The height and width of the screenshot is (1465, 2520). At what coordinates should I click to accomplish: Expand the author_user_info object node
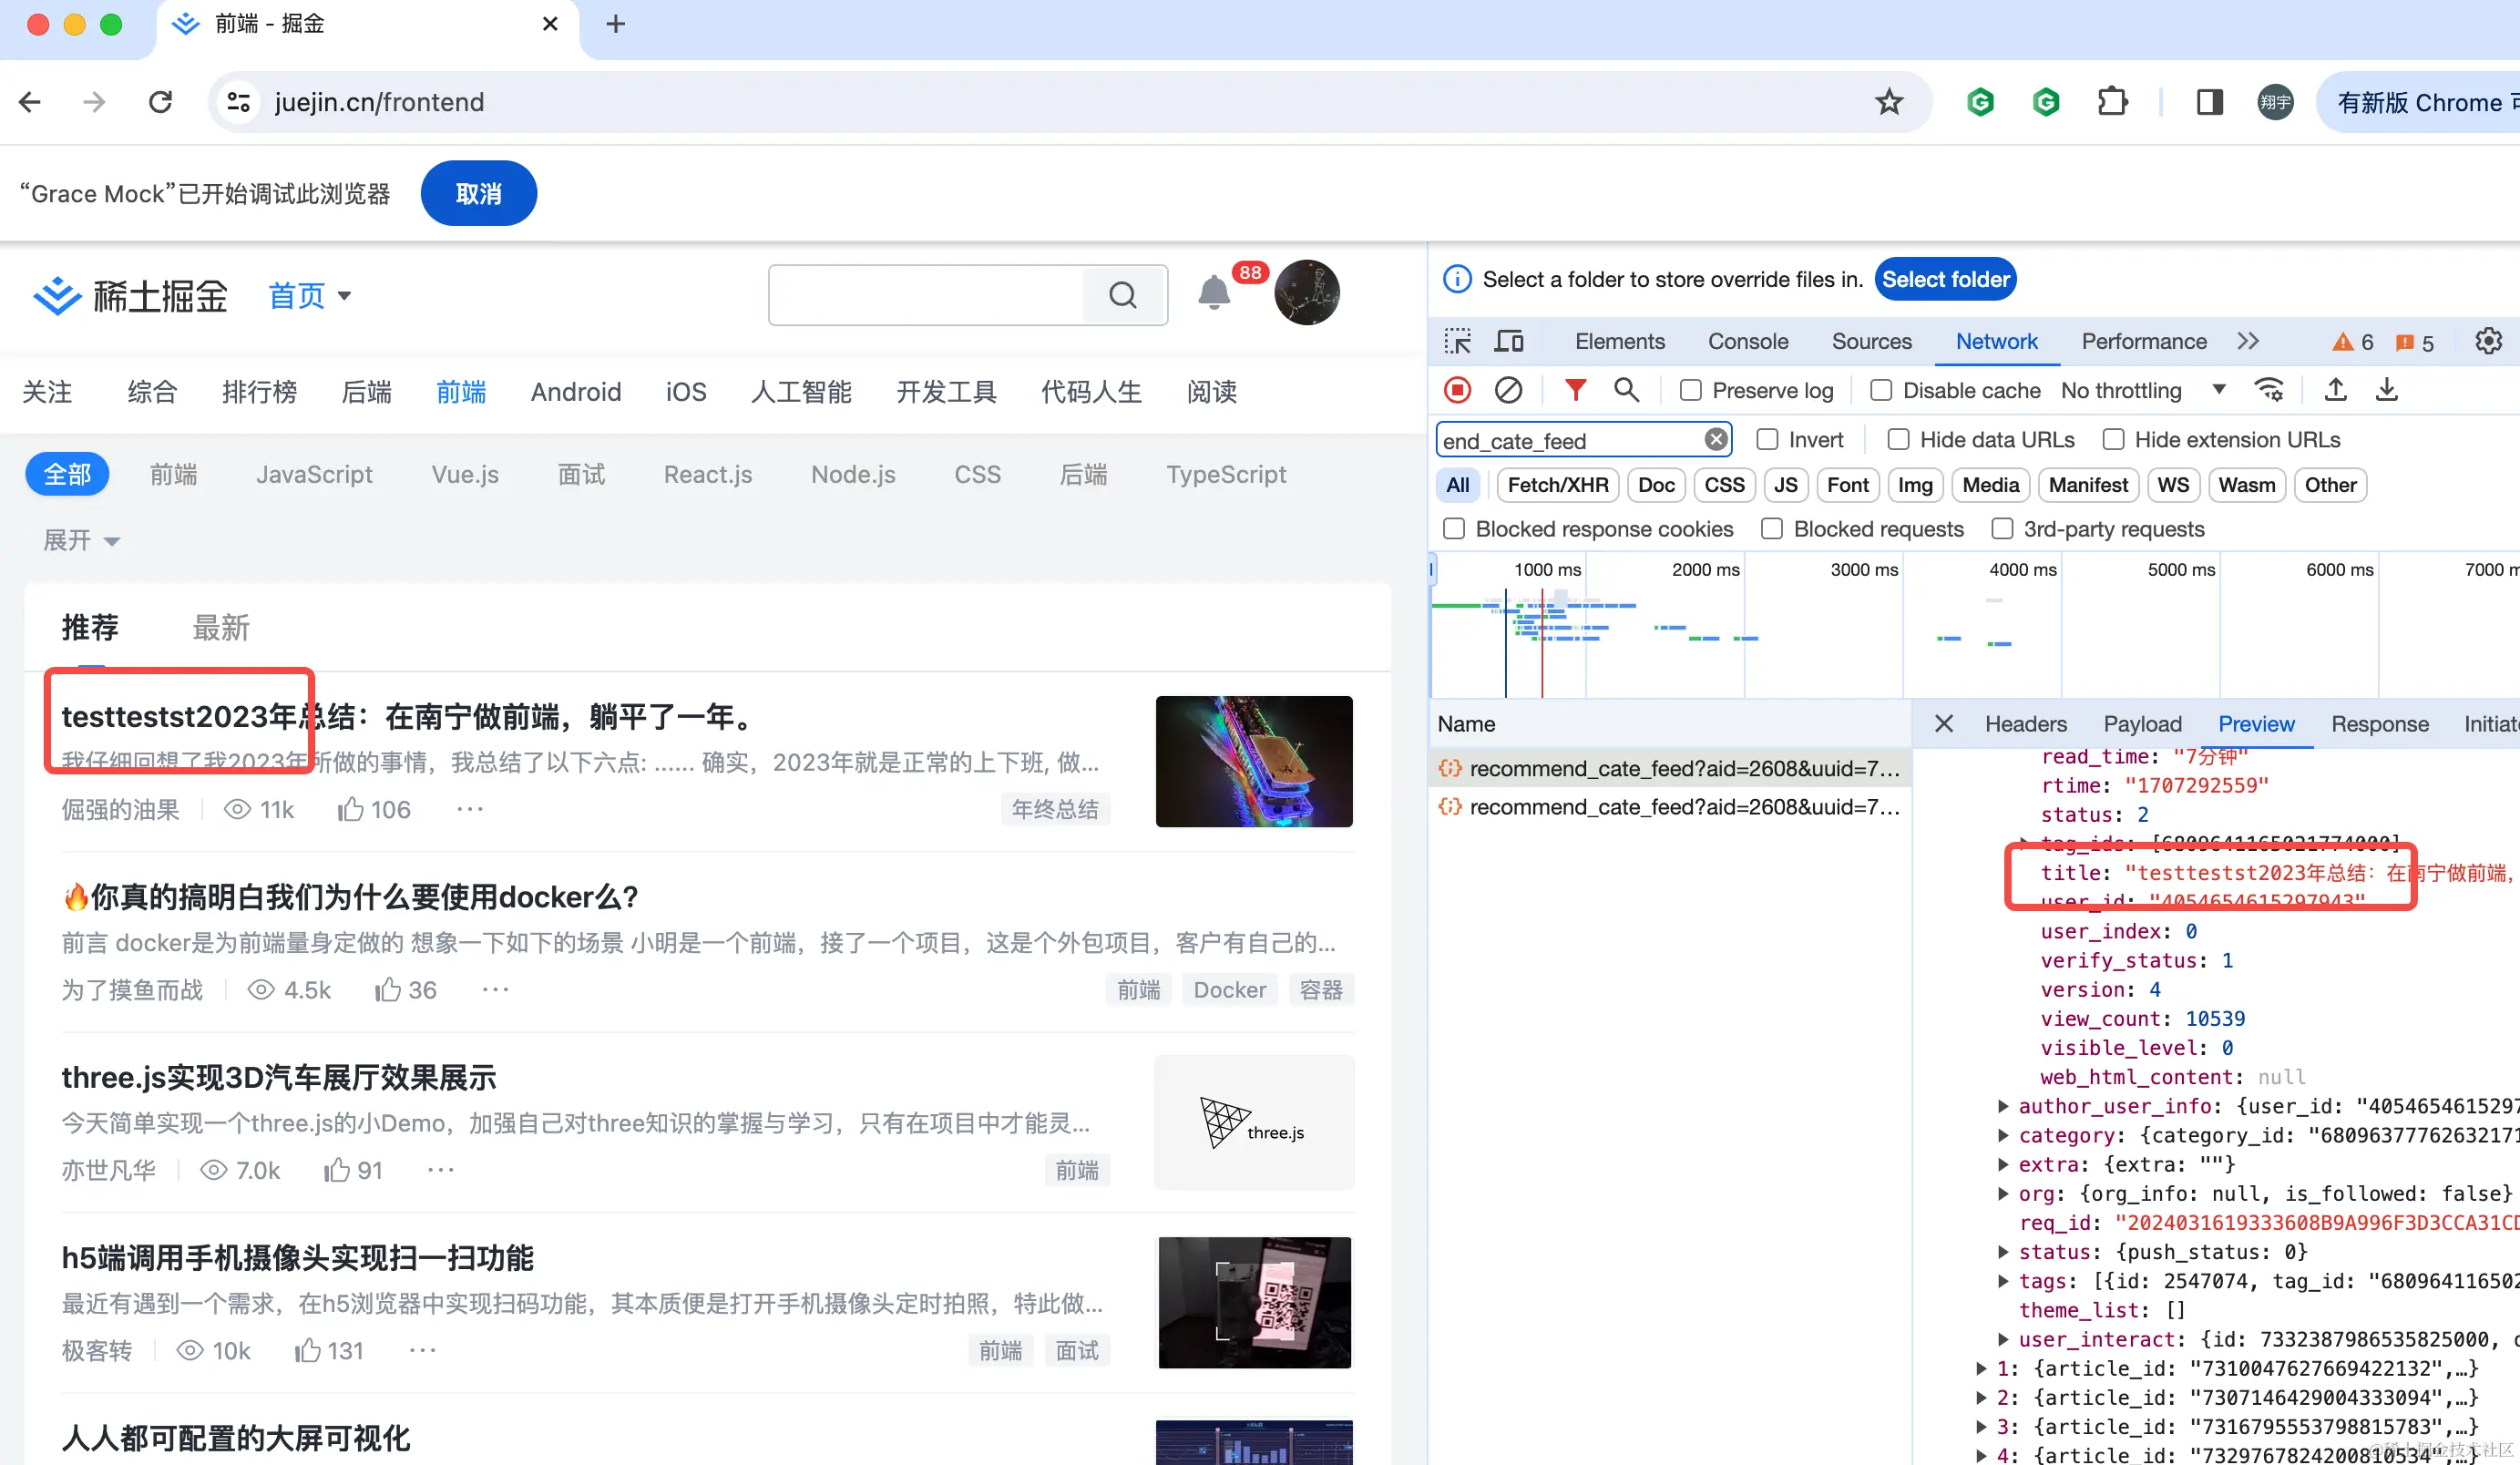pyautogui.click(x=2003, y=1106)
